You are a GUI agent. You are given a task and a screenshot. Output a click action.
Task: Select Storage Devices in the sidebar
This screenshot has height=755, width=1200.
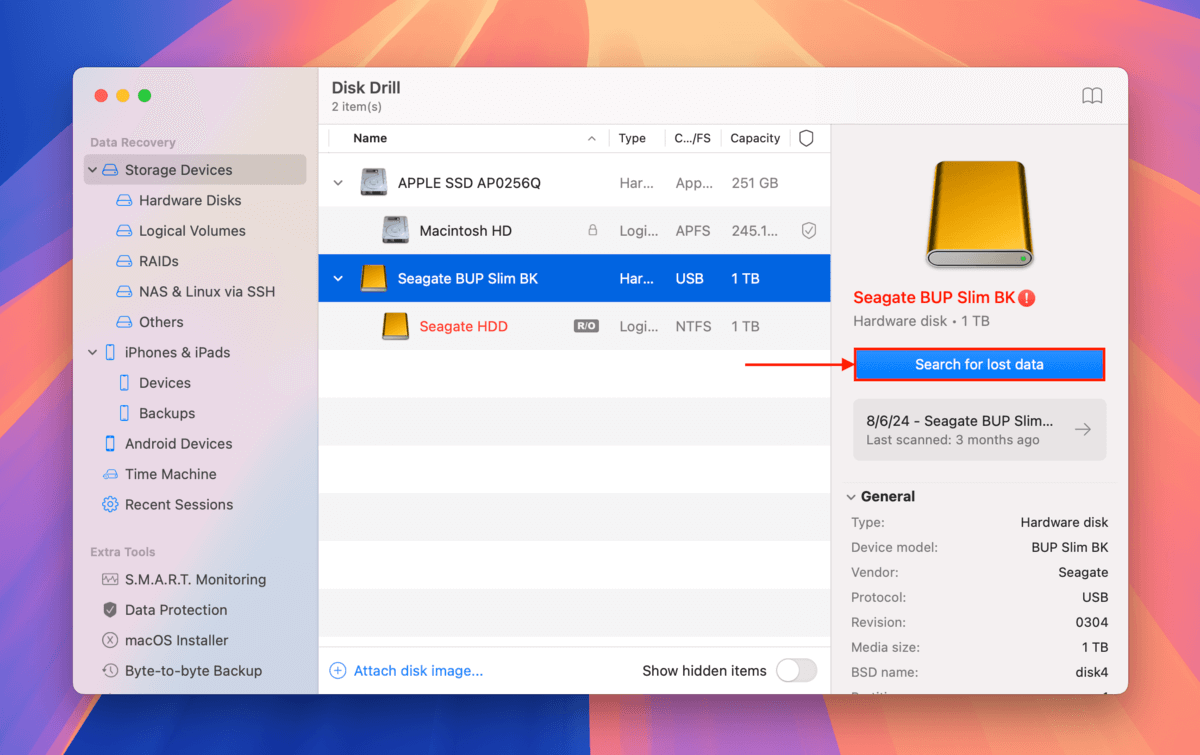point(195,170)
